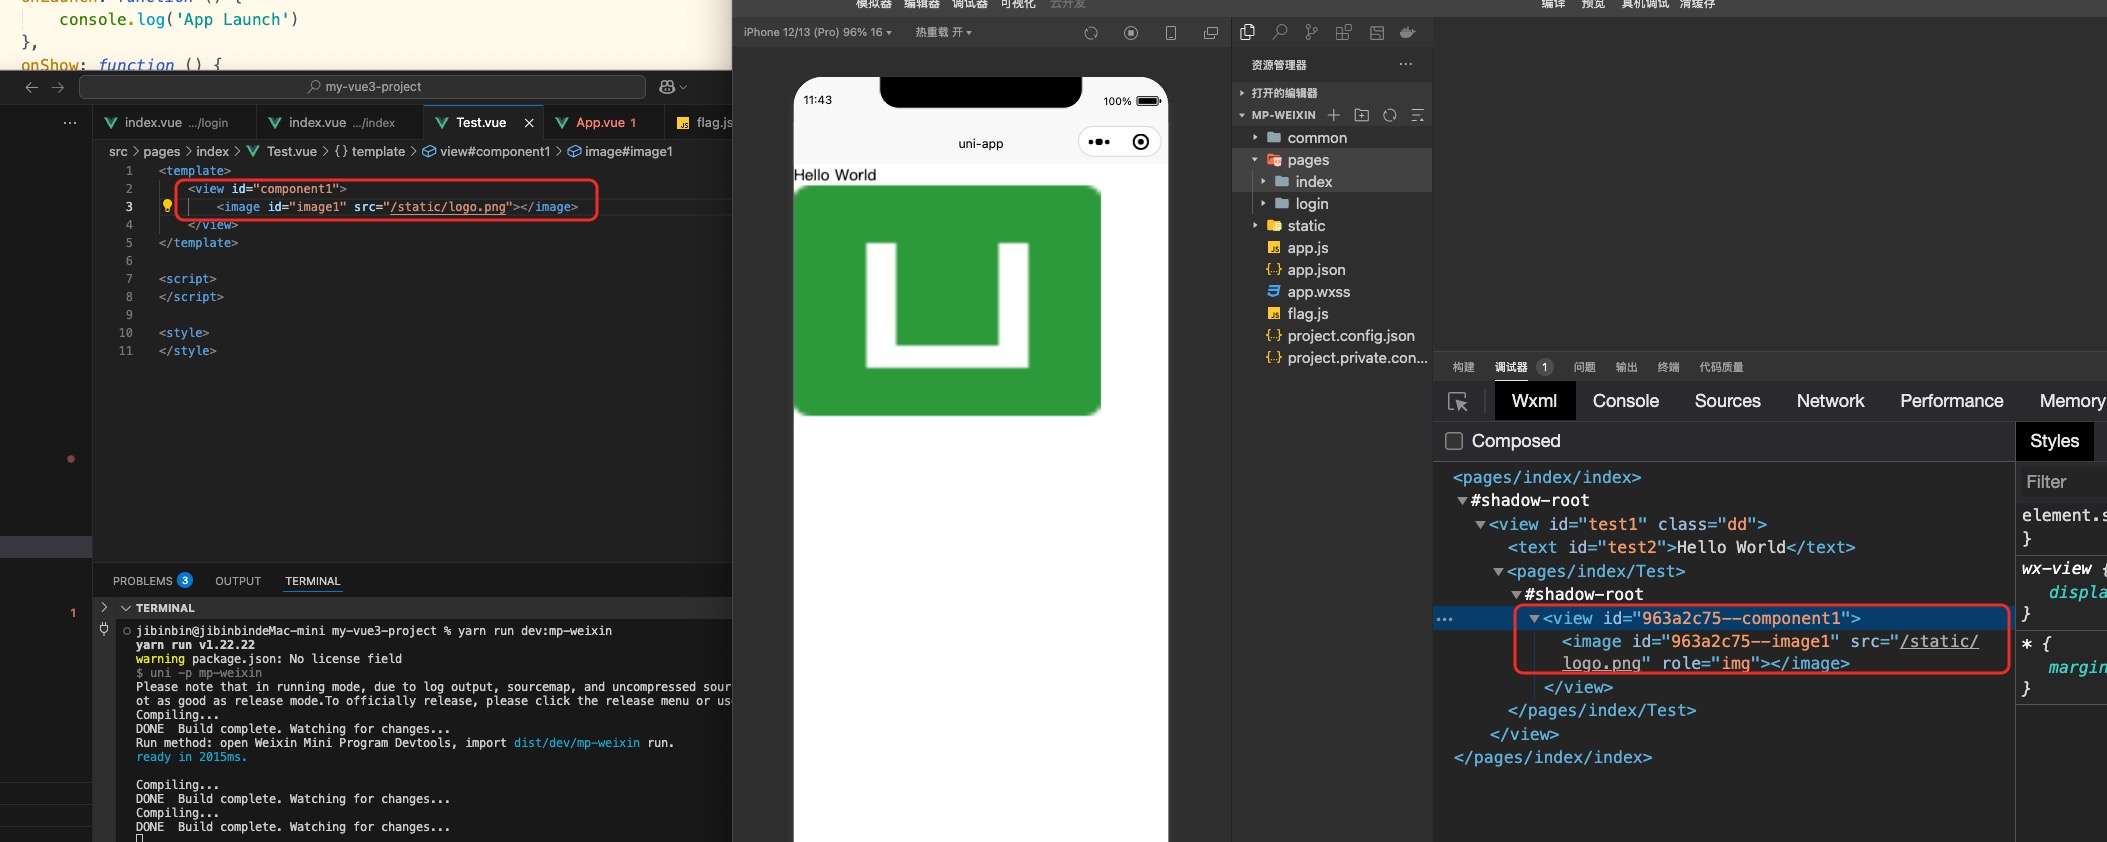The width and height of the screenshot is (2107, 842).
Task: Switch to the Console tab
Action: click(1625, 401)
